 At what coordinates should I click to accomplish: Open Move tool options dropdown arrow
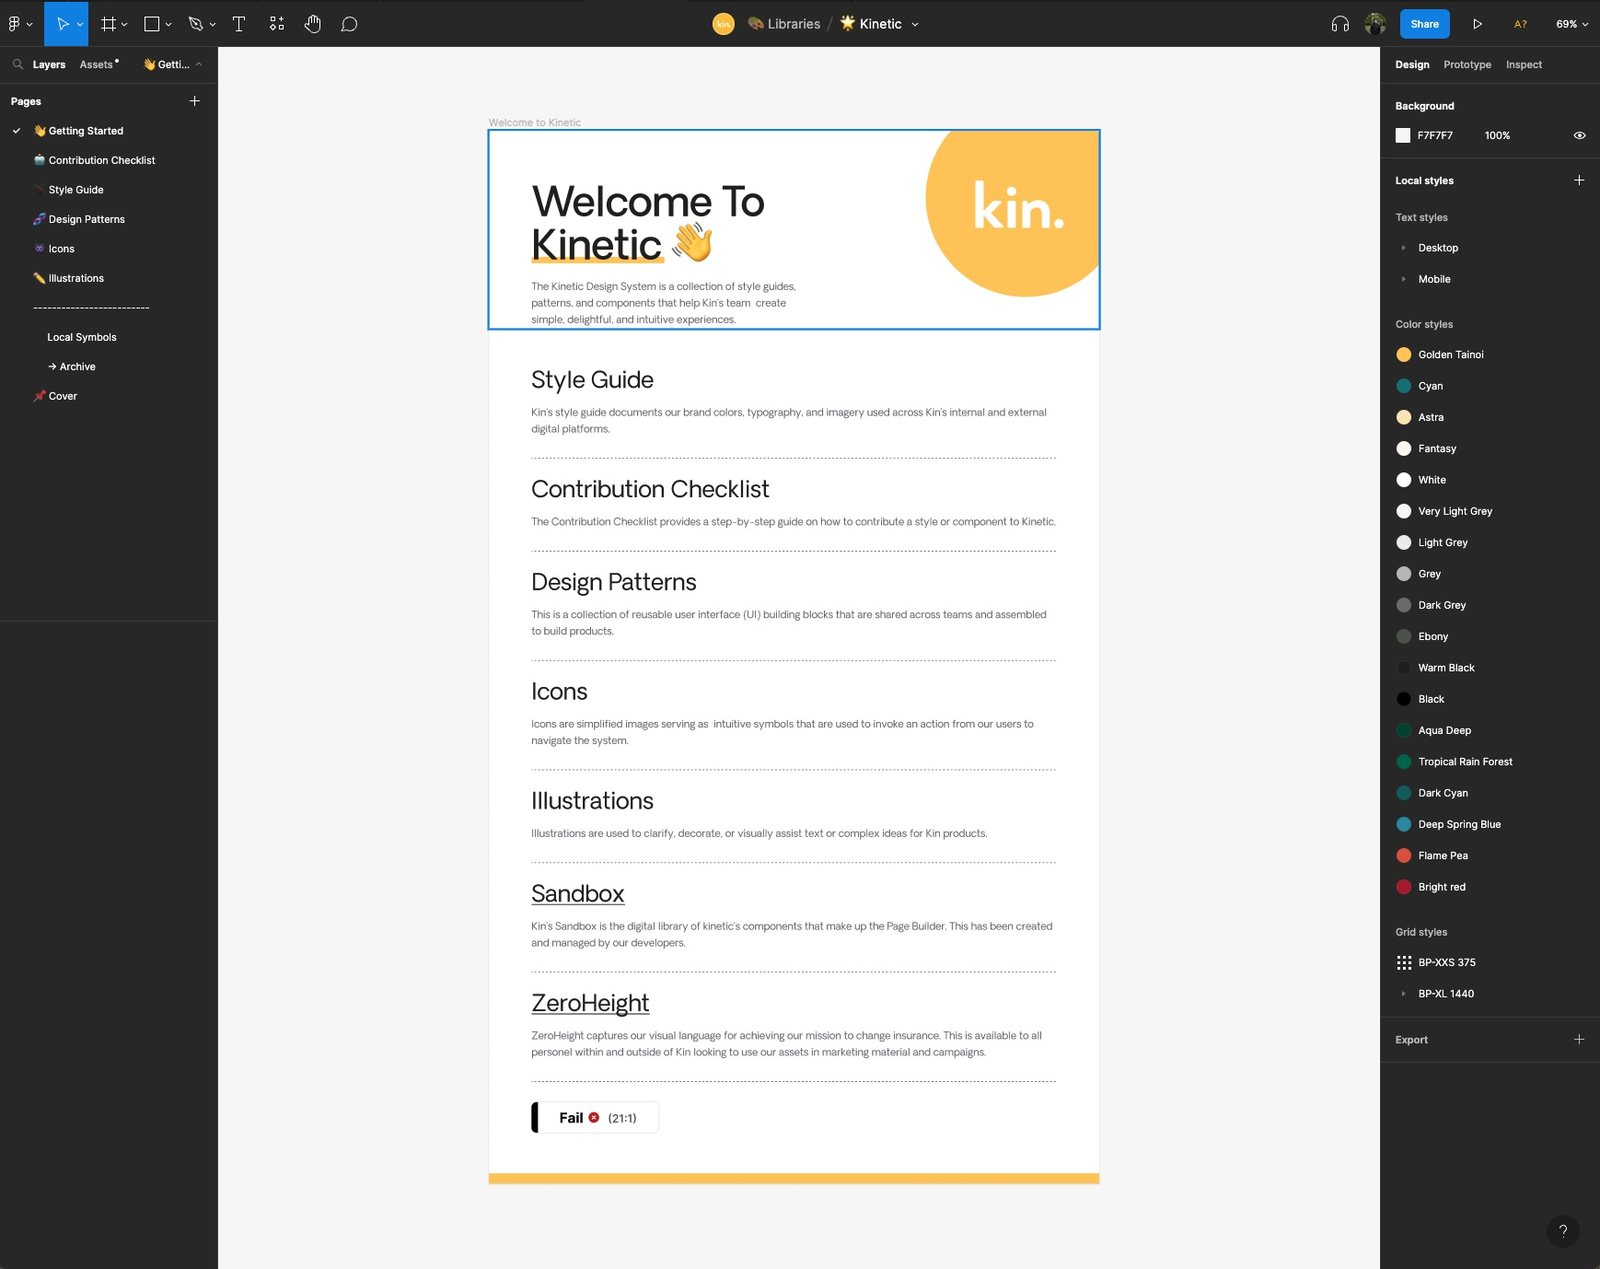(80, 24)
